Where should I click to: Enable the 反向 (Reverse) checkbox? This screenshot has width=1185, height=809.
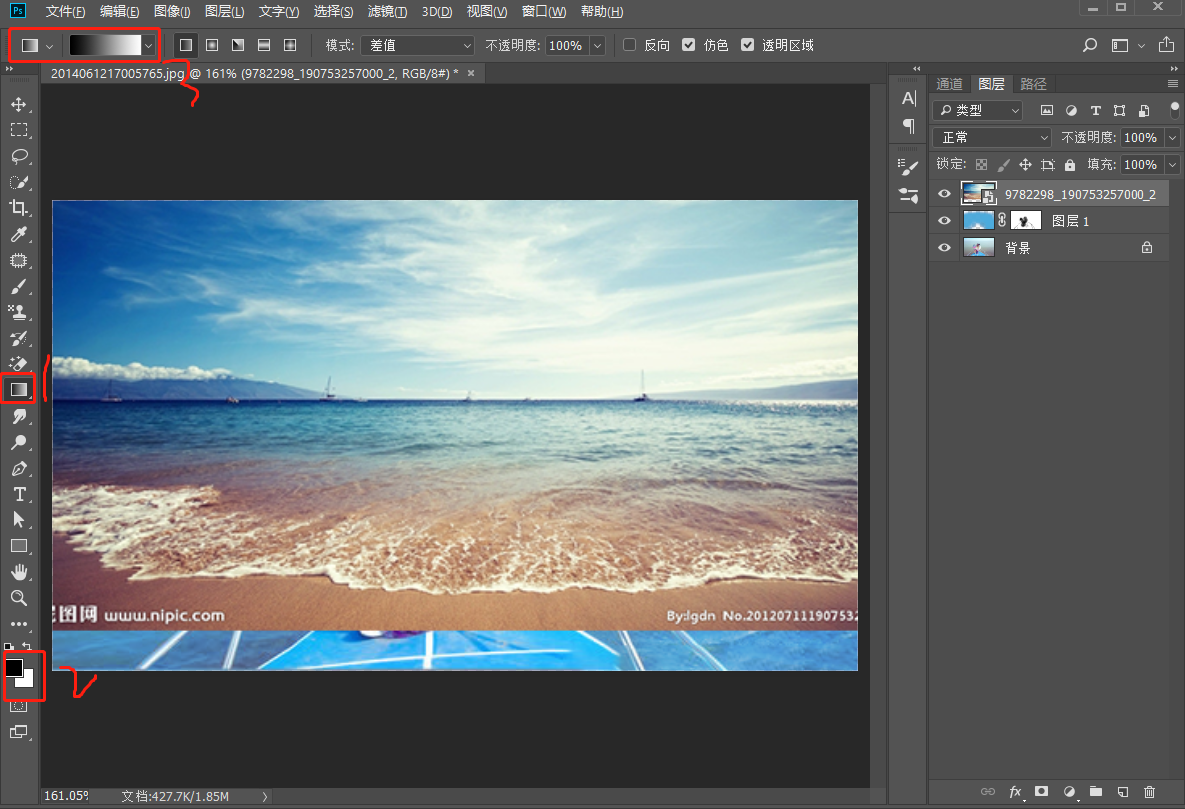click(x=629, y=45)
